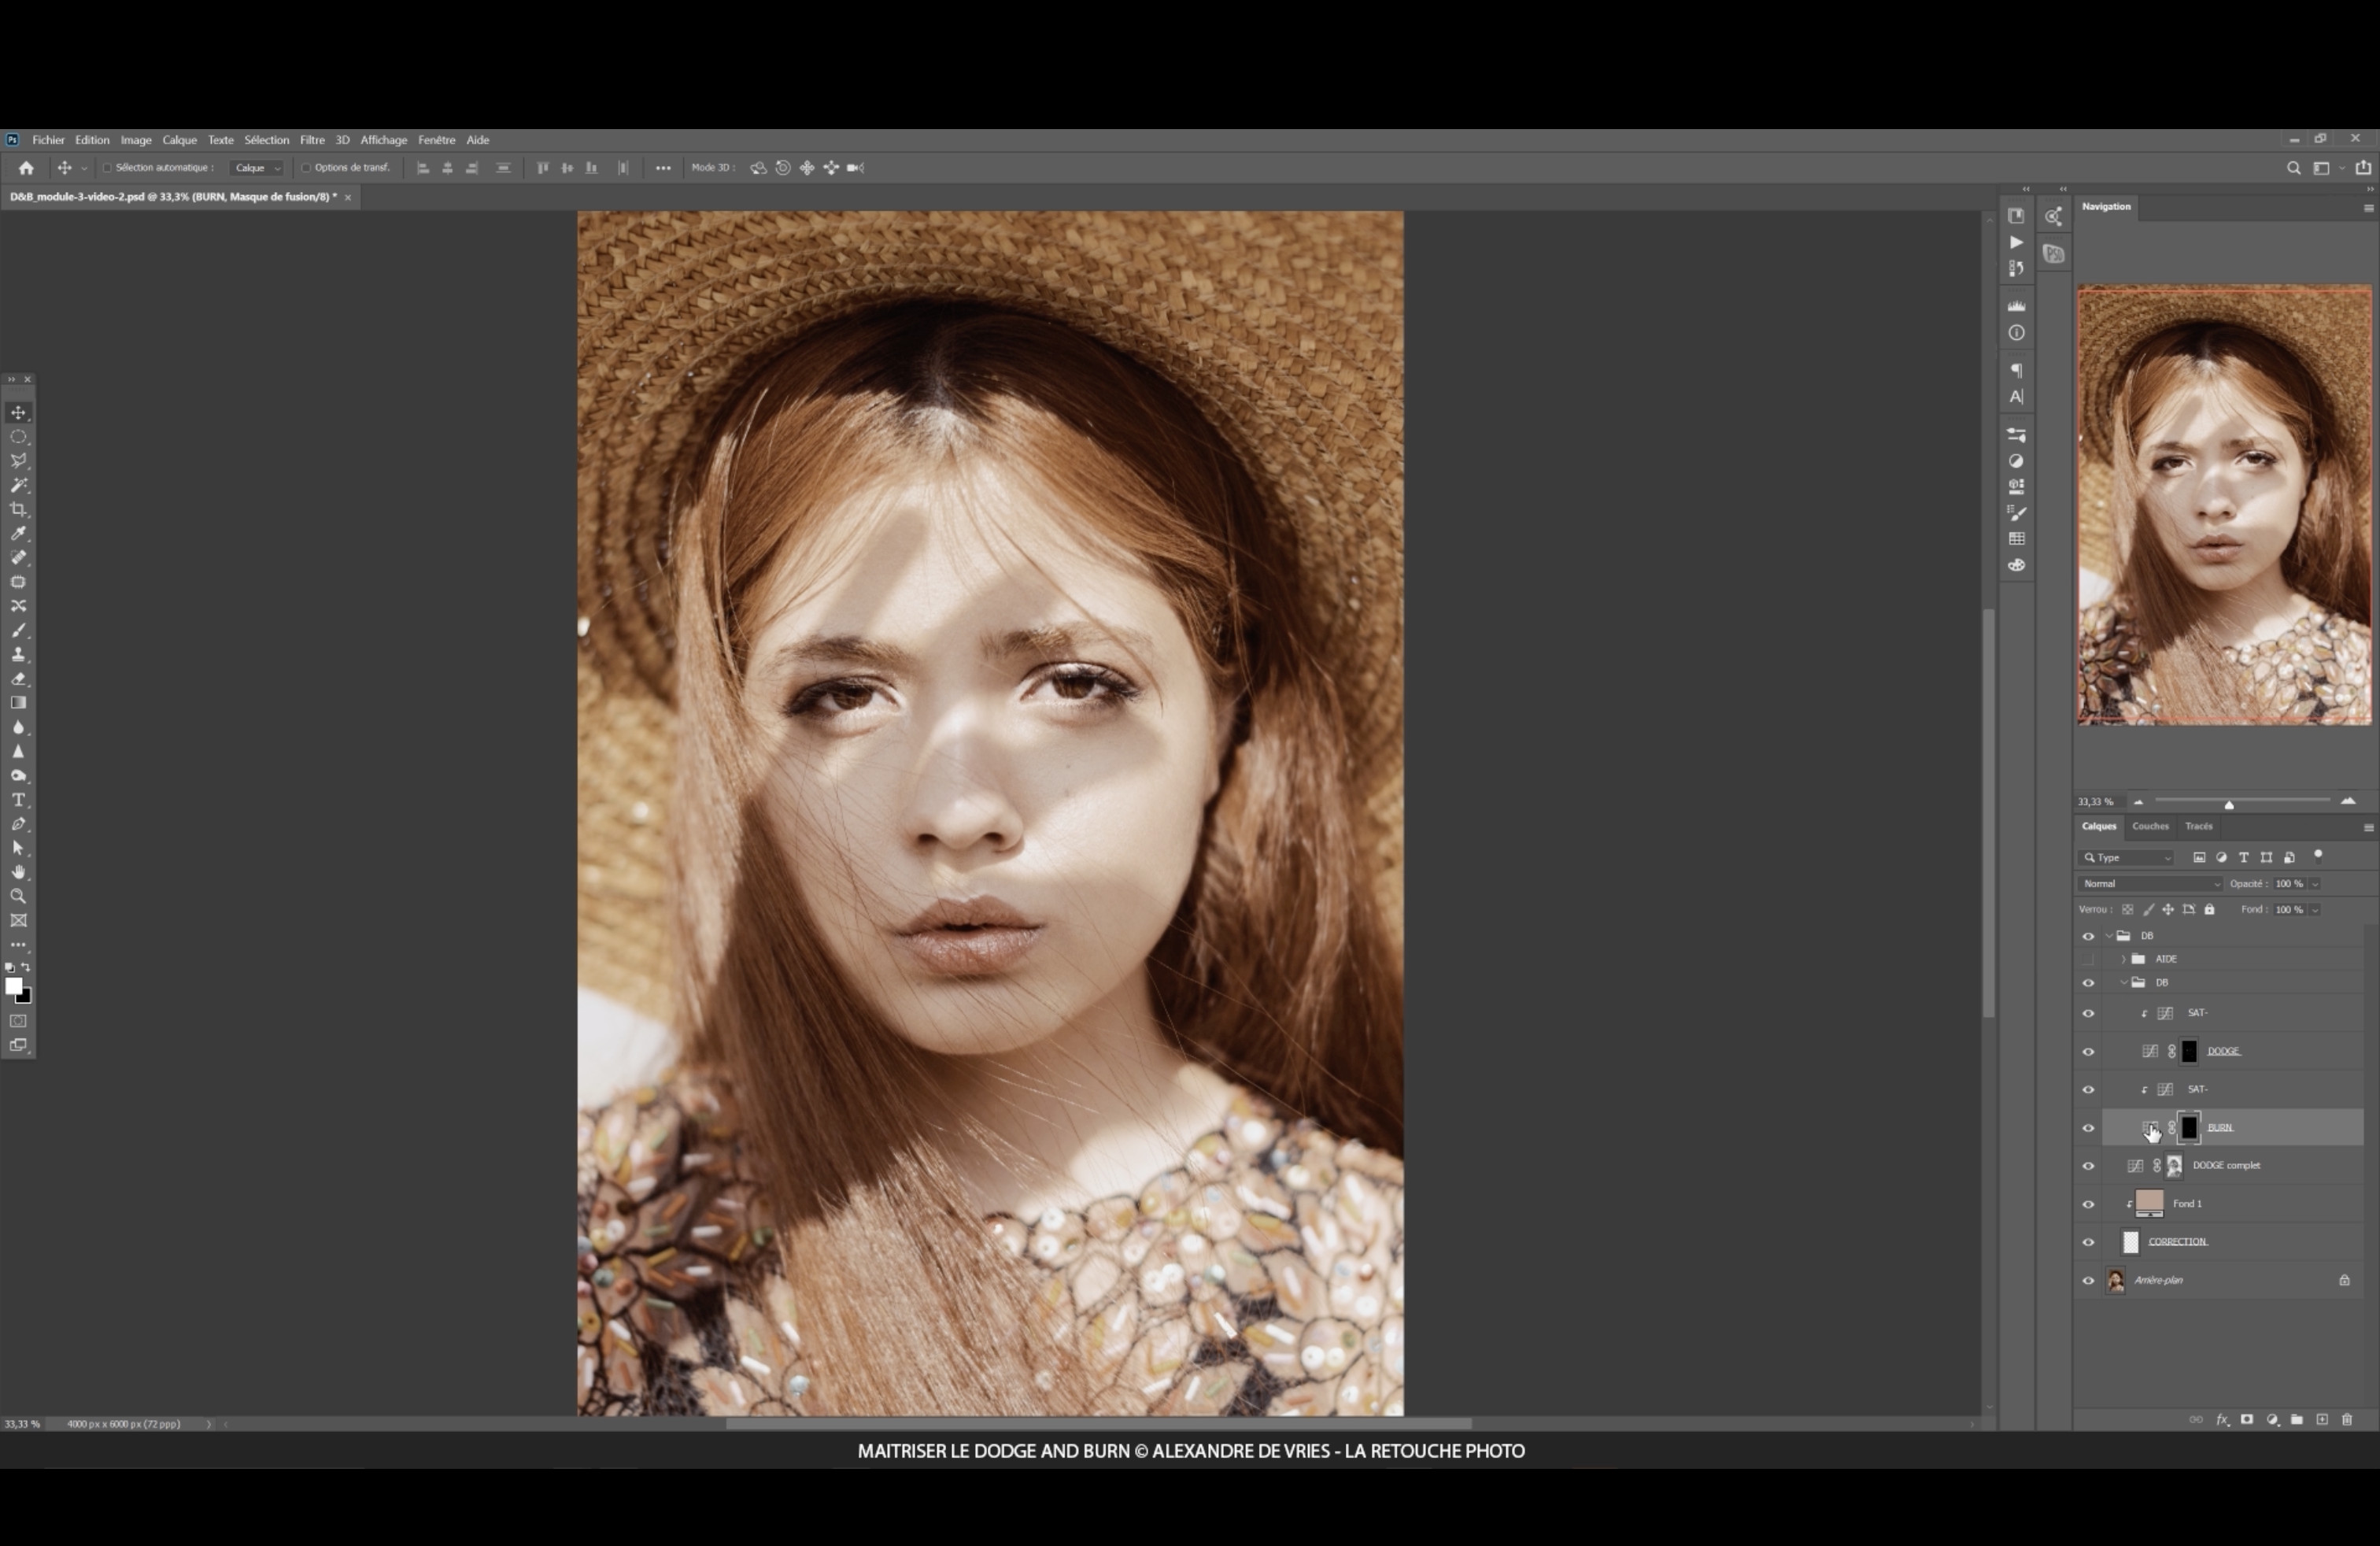Screen dimensions: 2380x1546
Task: Click the foreground color swatch
Action: click(x=13, y=986)
